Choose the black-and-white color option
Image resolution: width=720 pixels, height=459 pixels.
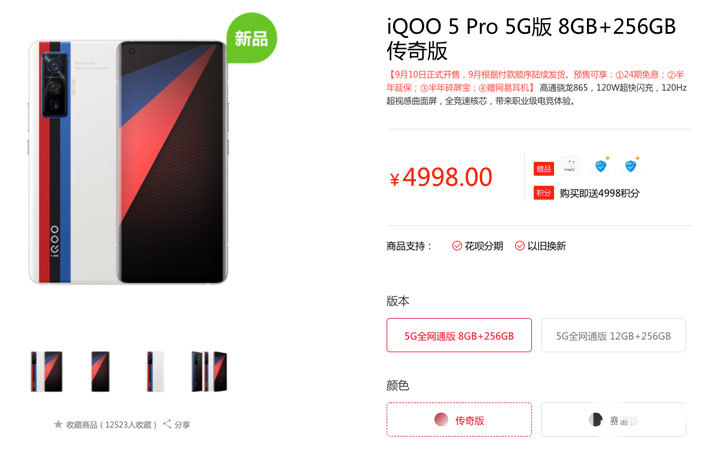pos(613,420)
